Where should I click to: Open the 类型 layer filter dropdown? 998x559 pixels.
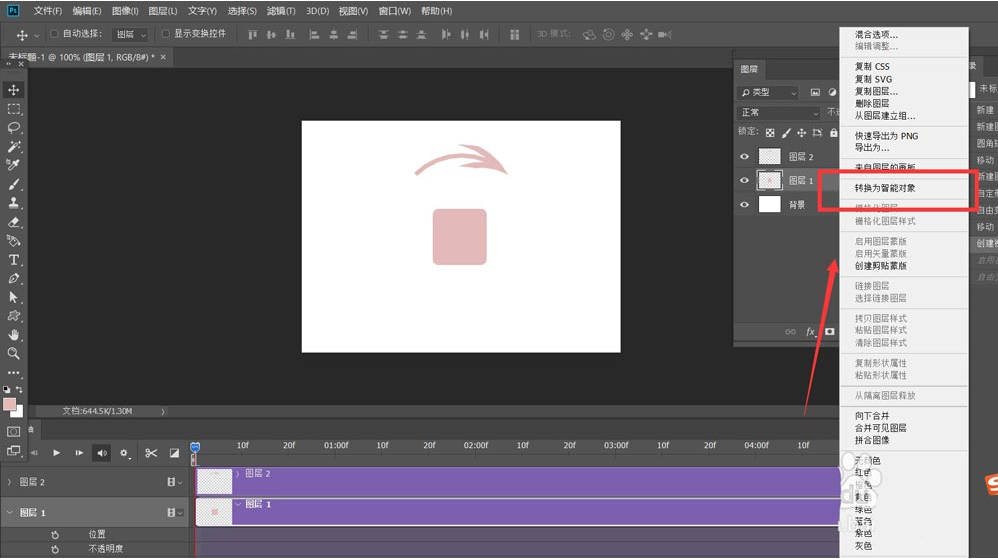[768, 93]
